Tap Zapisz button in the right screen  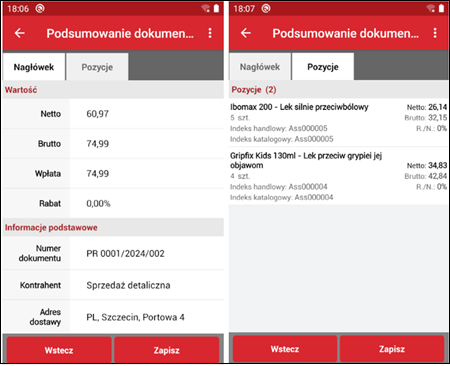(x=392, y=349)
